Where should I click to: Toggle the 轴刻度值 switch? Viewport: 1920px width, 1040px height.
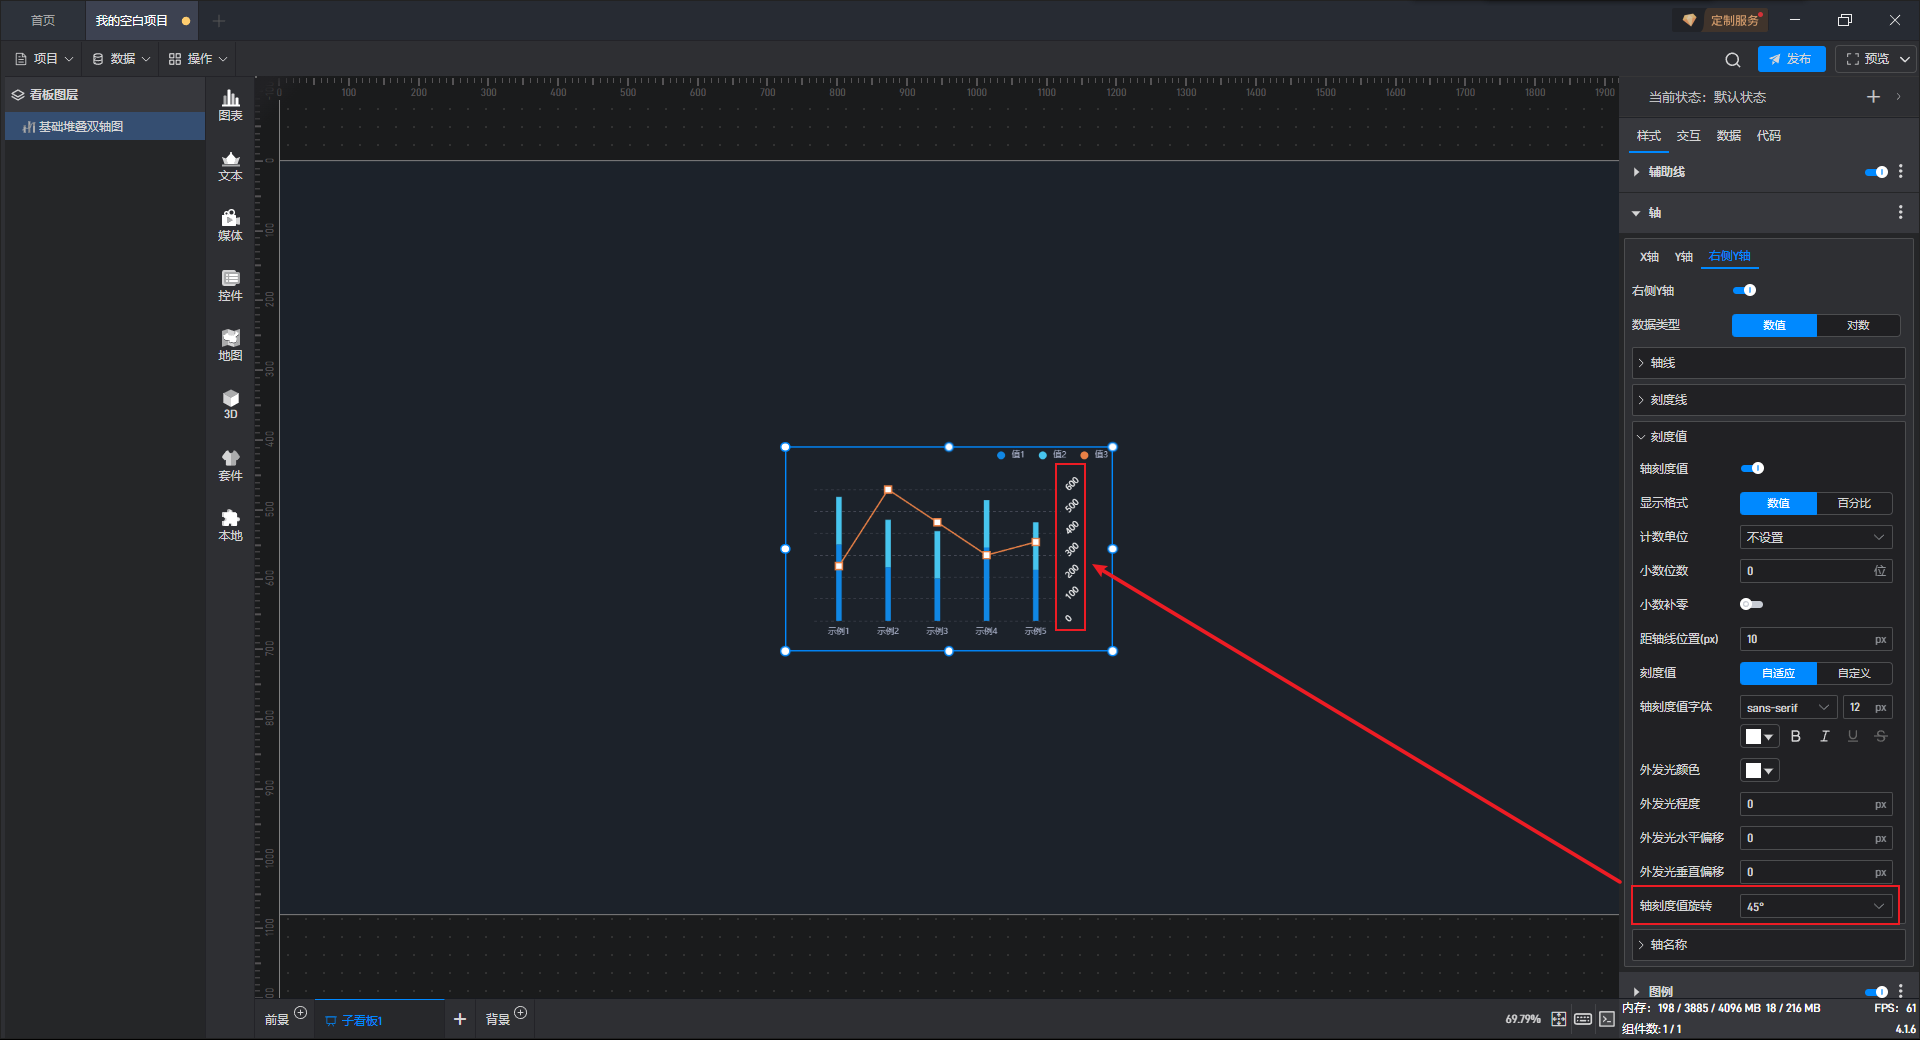tap(1753, 469)
